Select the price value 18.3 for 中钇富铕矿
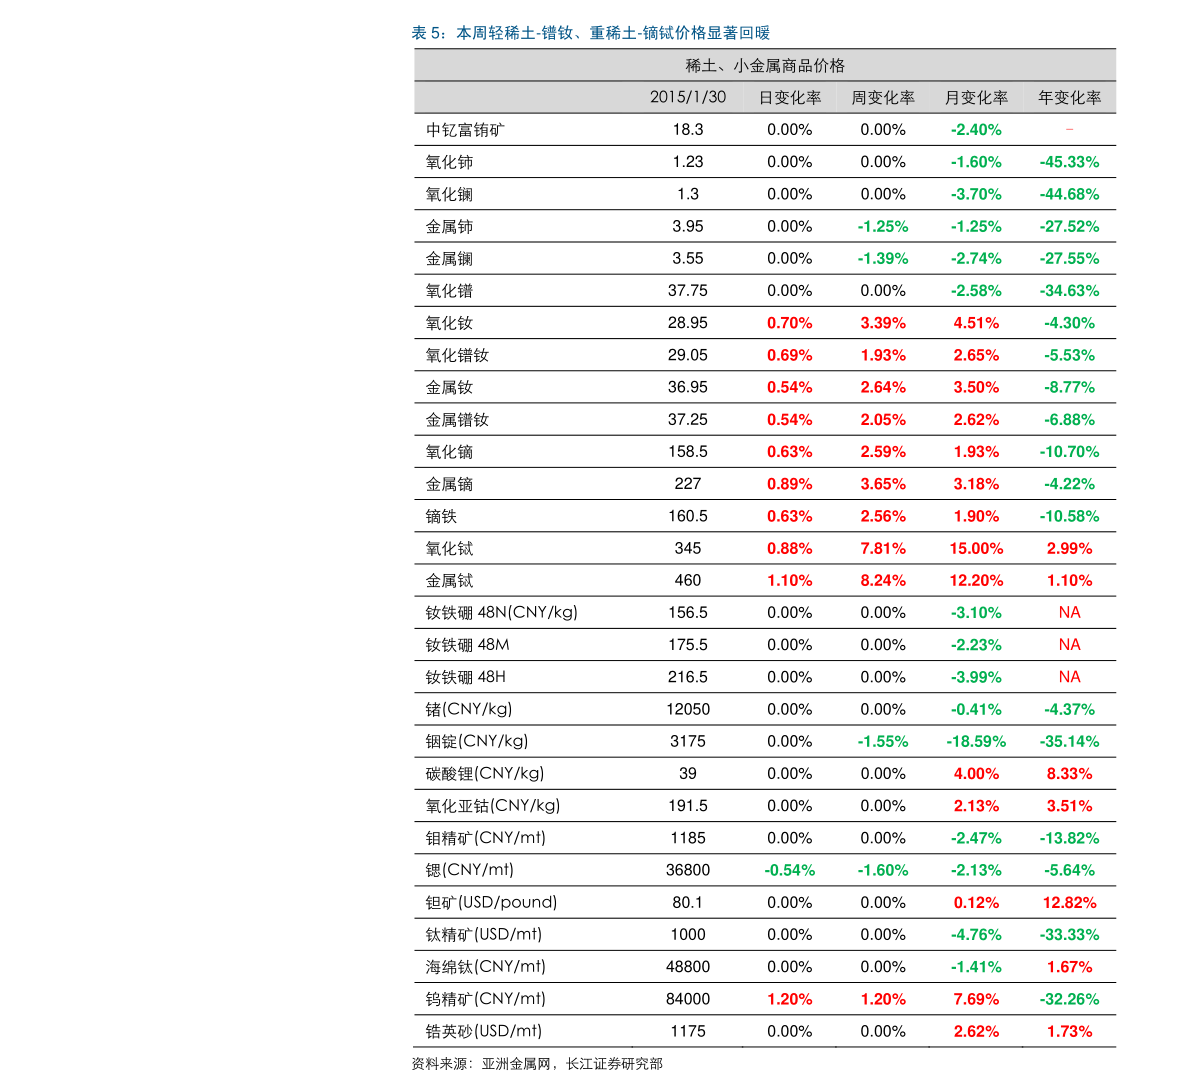This screenshot has height=1092, width=1191. (688, 130)
